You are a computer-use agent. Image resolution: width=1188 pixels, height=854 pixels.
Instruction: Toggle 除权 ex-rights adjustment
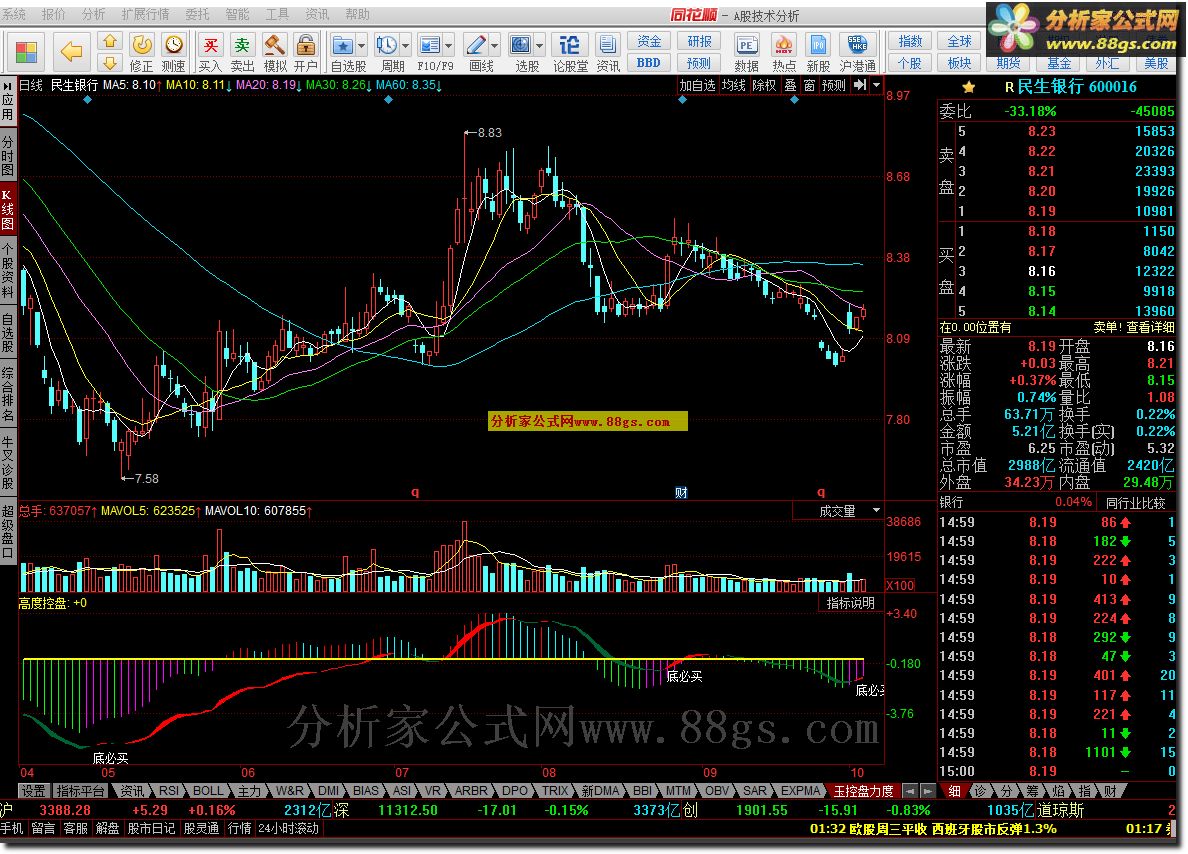(764, 85)
